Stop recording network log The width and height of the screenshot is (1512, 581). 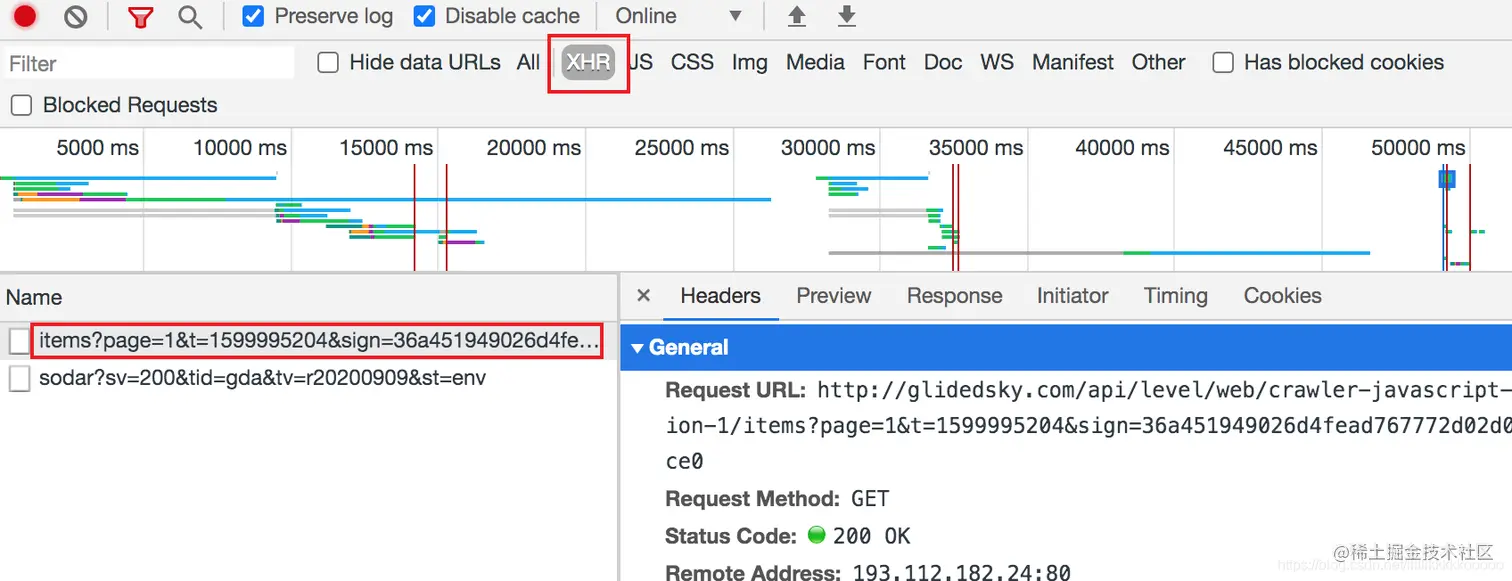pos(25,16)
